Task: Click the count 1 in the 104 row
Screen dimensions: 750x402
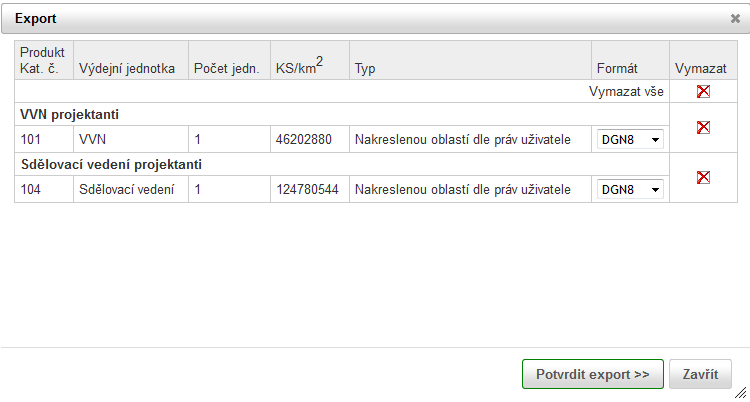Action: coord(198,190)
